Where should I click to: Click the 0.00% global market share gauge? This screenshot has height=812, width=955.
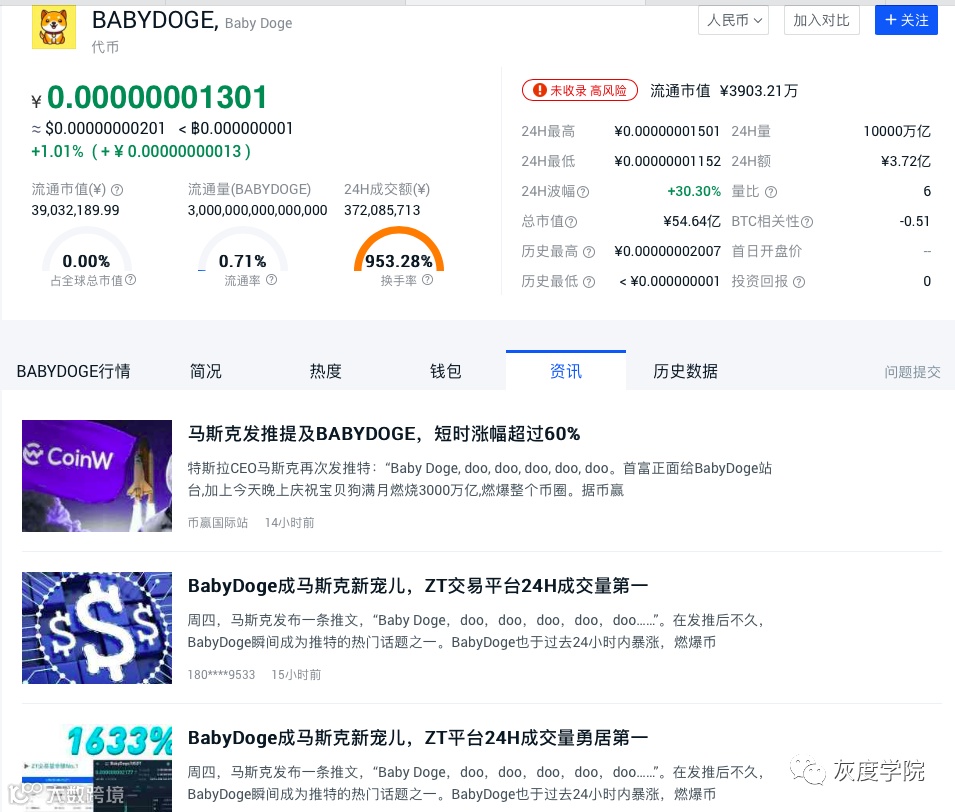click(86, 250)
